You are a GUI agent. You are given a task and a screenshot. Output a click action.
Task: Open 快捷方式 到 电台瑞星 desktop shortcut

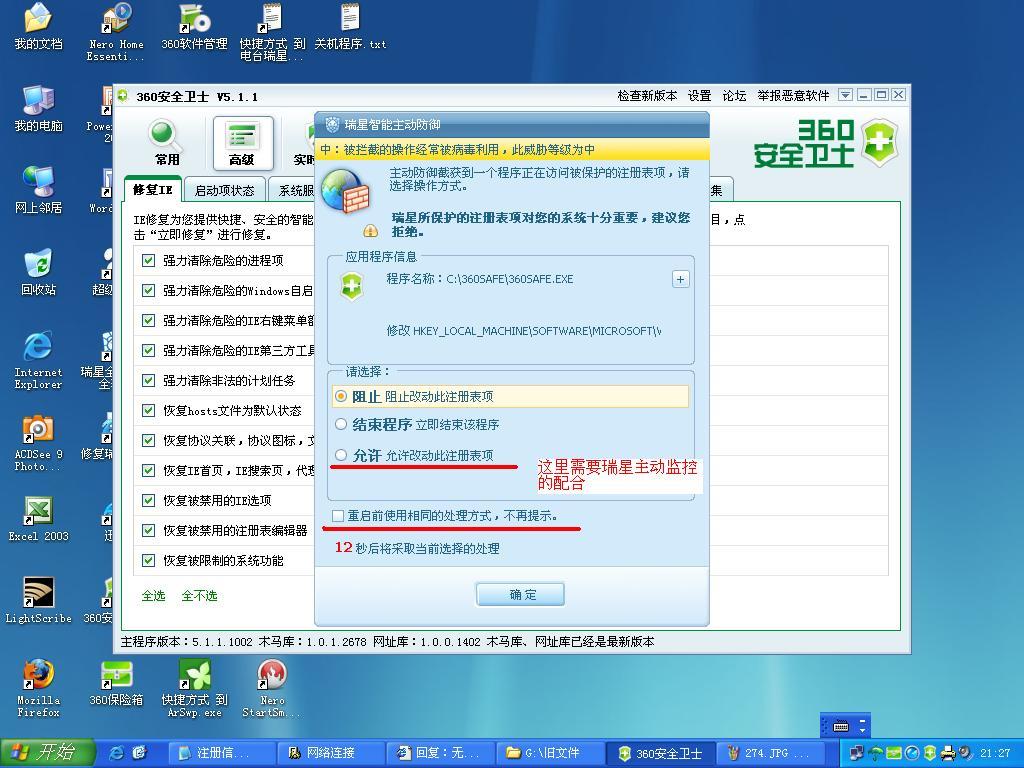(x=272, y=31)
